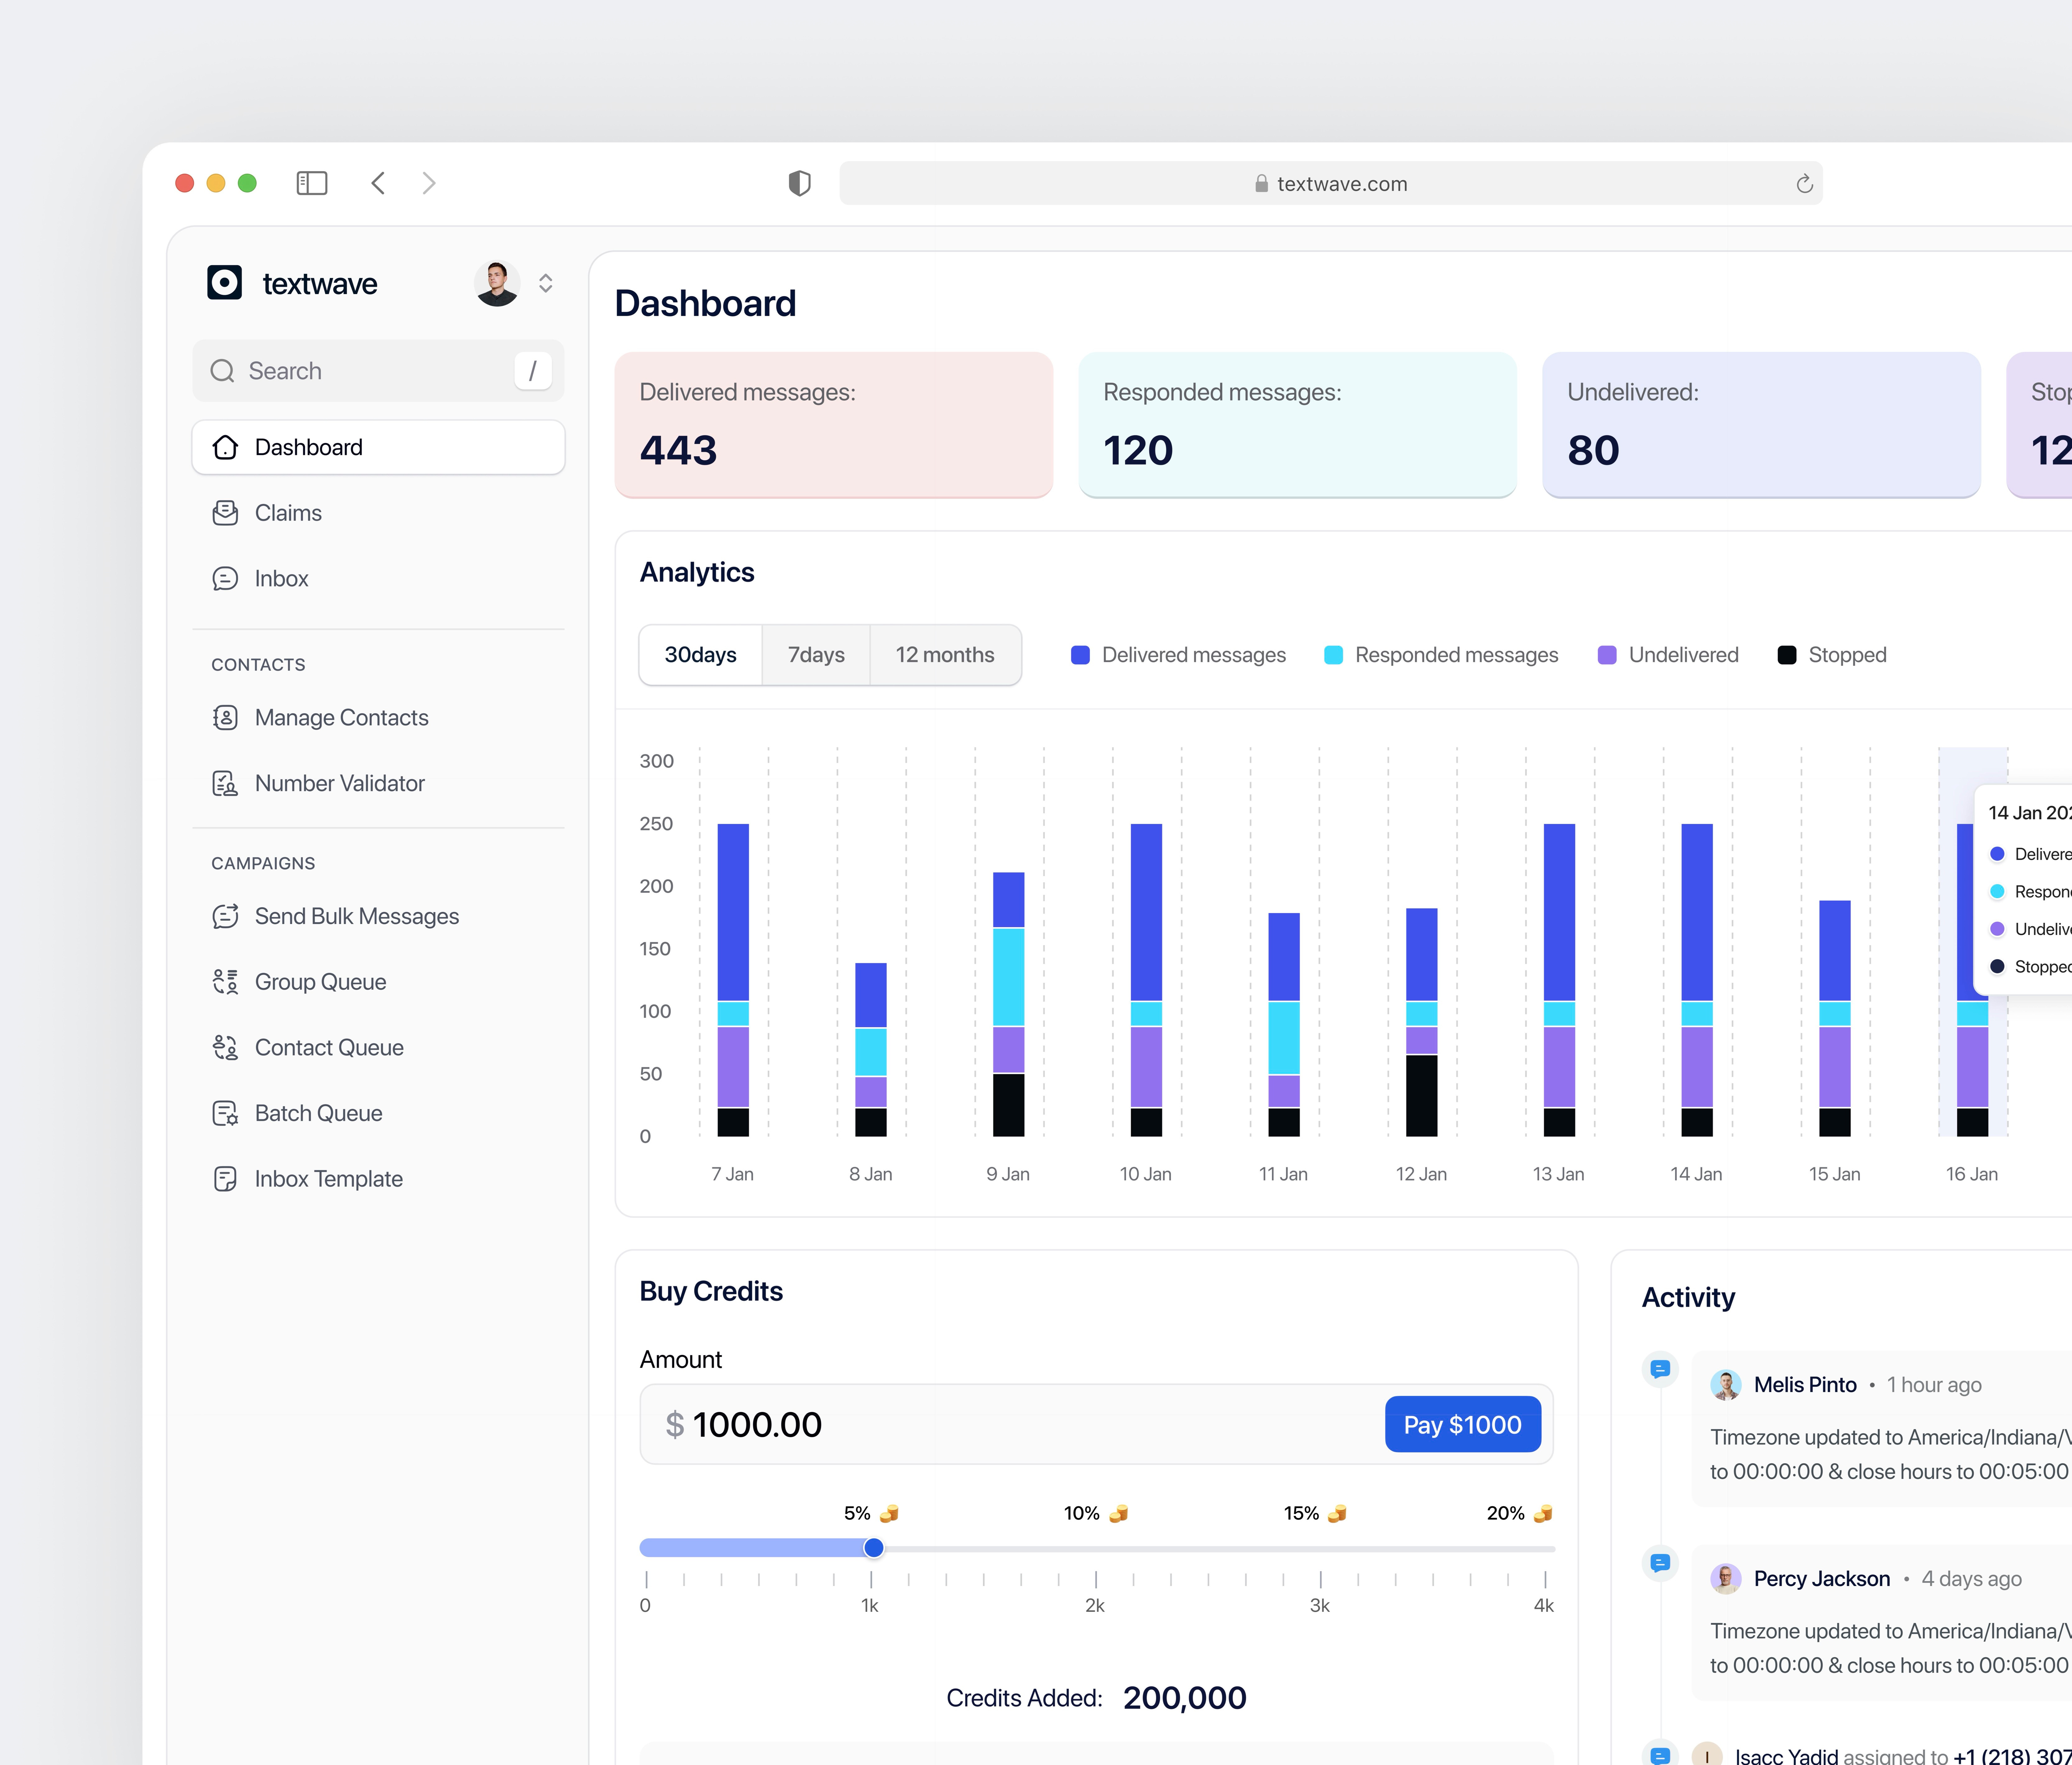The width and height of the screenshot is (2072, 1765).
Task: Select the 30days analytics tab
Action: pyautogui.click(x=701, y=655)
